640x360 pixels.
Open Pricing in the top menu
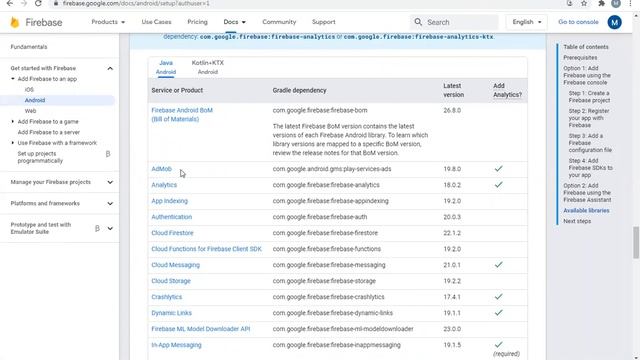coord(197,22)
